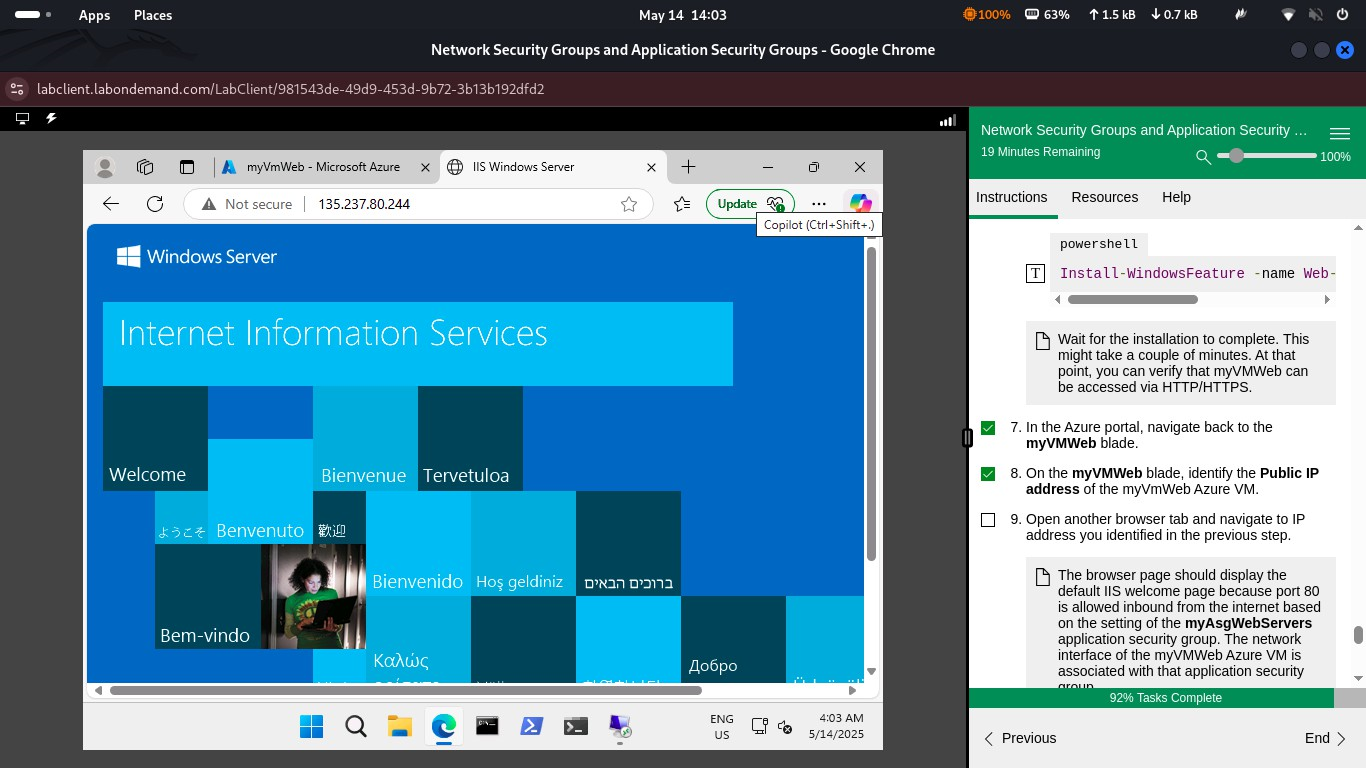
Task: Uncheck the completed step 7 checkbox
Action: [x=988, y=427]
